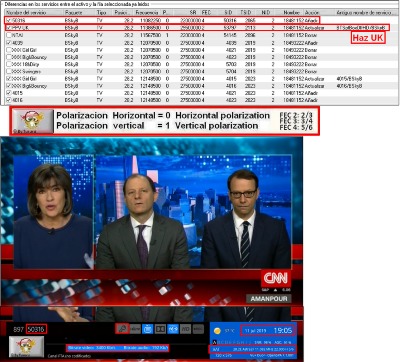
Task: Toggle the checkbox for service 4016
Action: click(9, 100)
